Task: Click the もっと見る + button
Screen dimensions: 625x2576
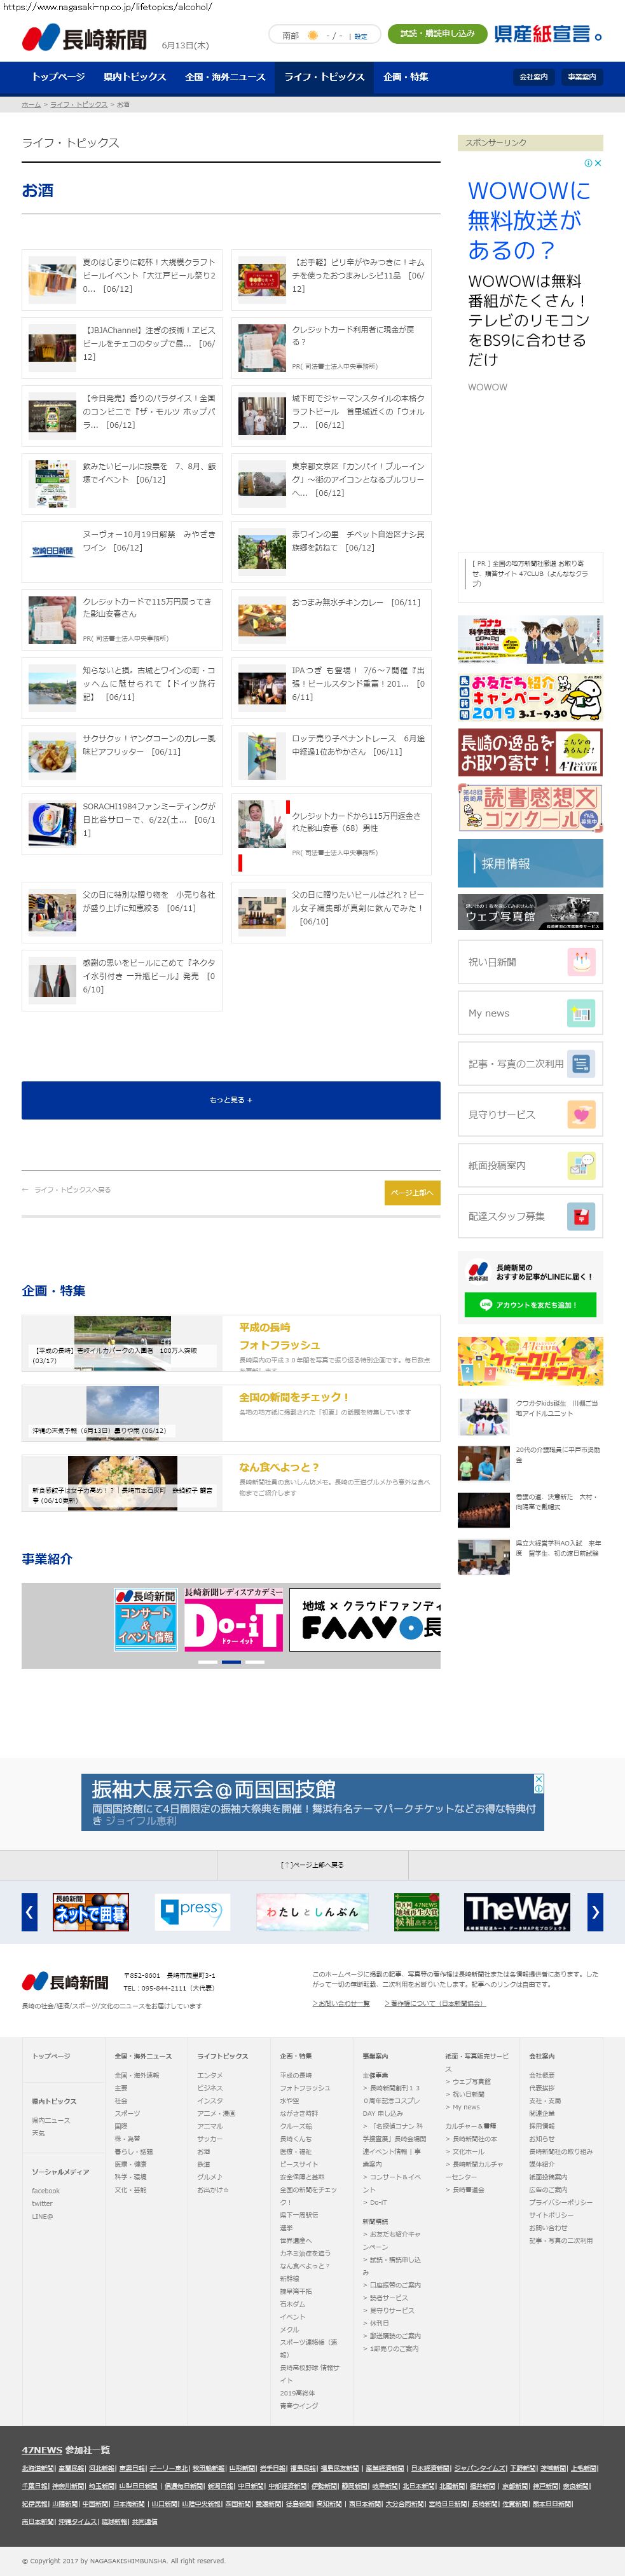Action: pyautogui.click(x=231, y=1100)
